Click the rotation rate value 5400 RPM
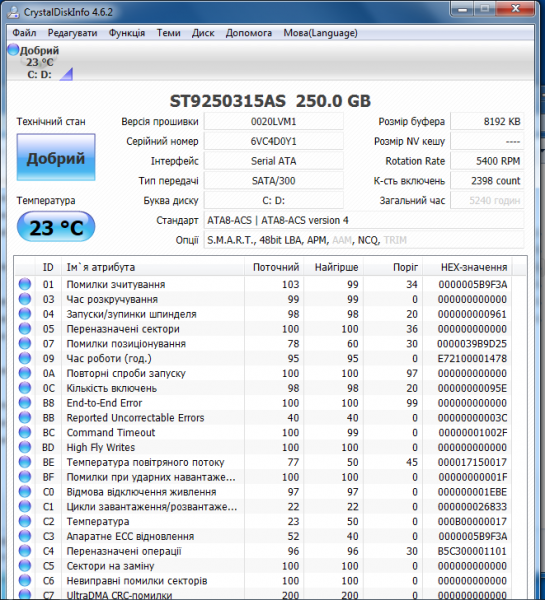Image resolution: width=545 pixels, height=600 pixels. (x=487, y=161)
